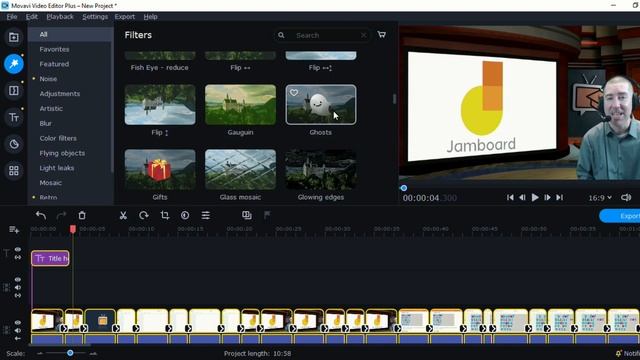
Task: Open the Playback menu
Action: [60, 17]
